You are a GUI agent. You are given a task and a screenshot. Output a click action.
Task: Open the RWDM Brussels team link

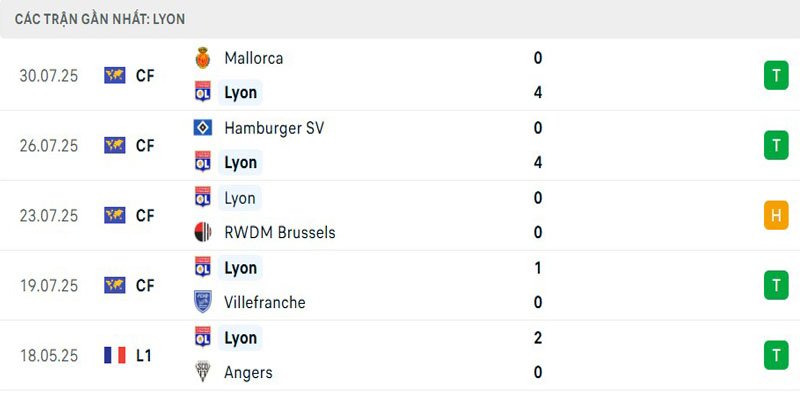point(280,232)
